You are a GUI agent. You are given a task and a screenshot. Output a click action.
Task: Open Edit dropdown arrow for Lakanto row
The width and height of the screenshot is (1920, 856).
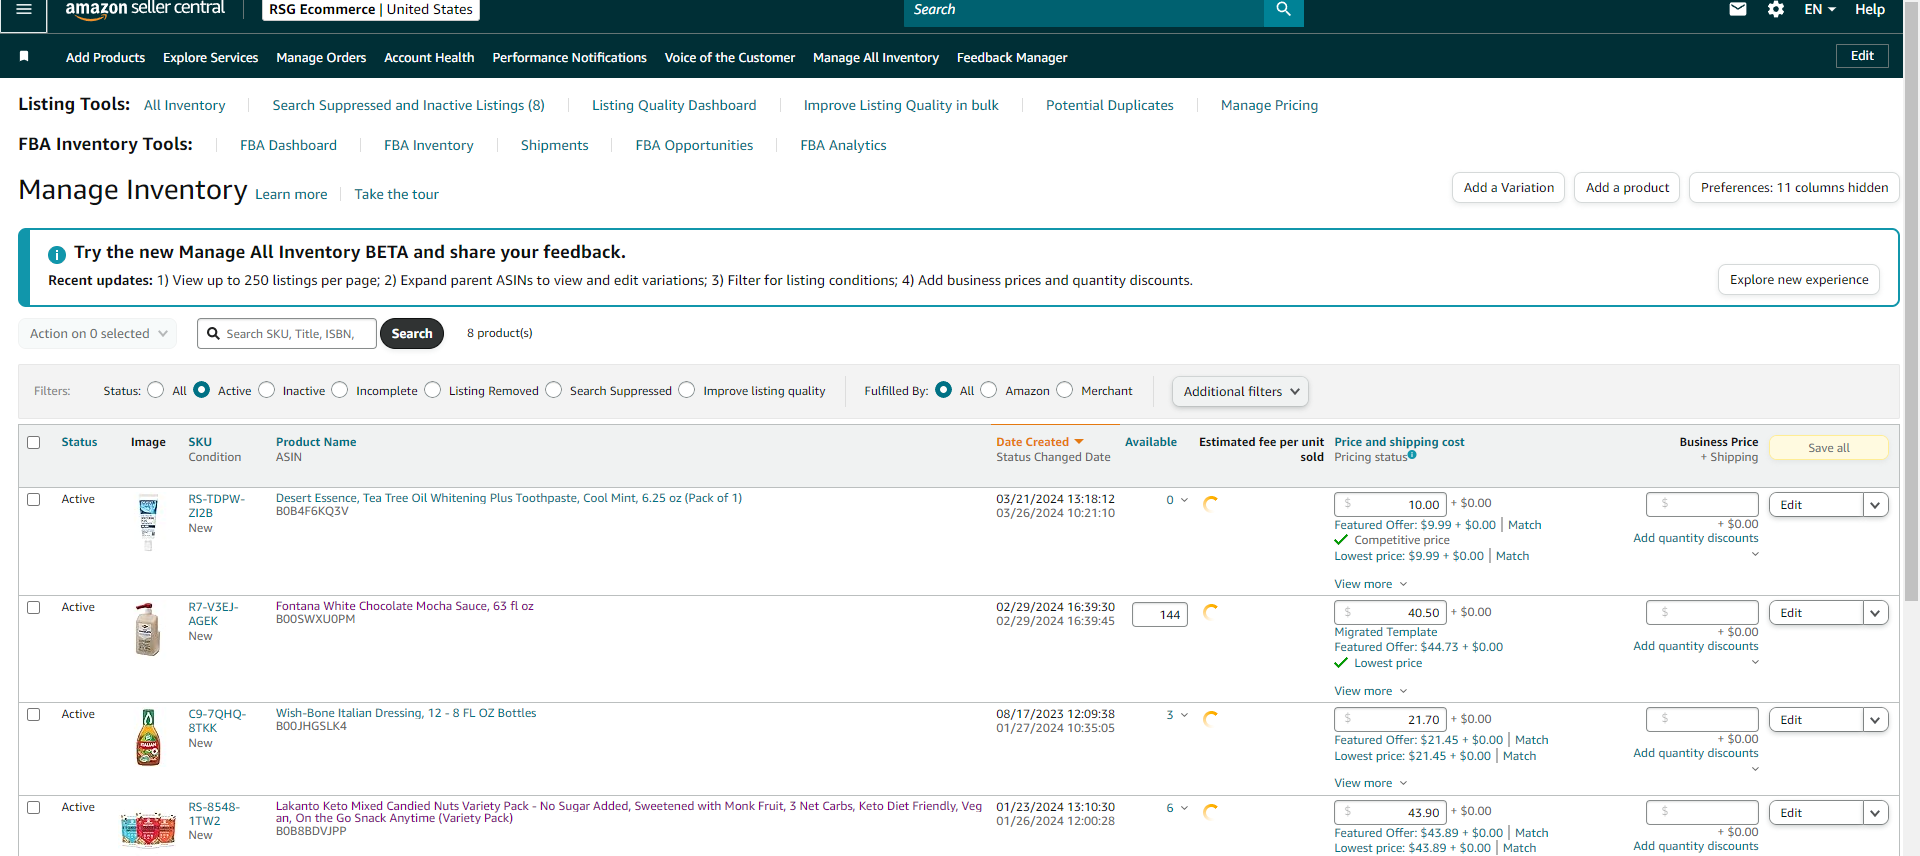coord(1876,813)
